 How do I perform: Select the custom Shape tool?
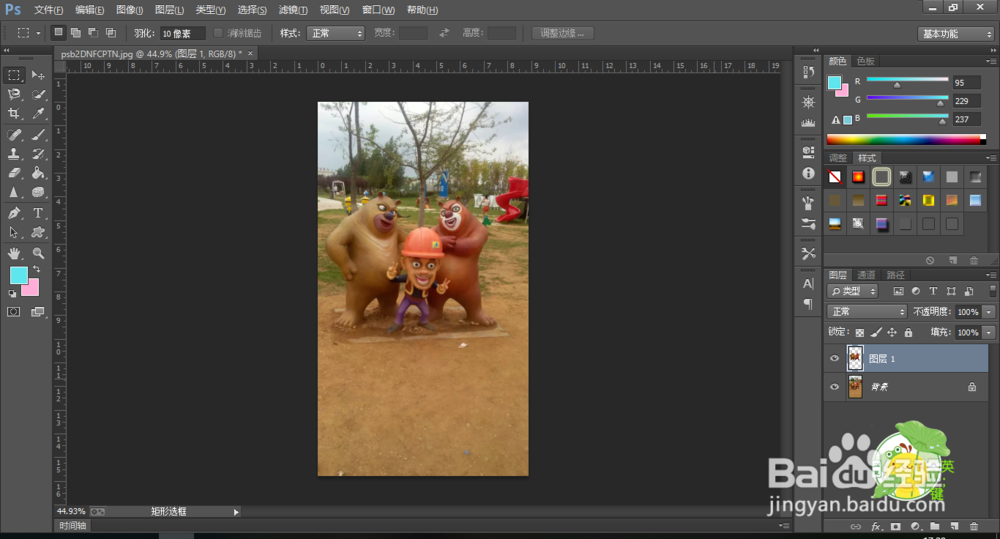(x=38, y=233)
